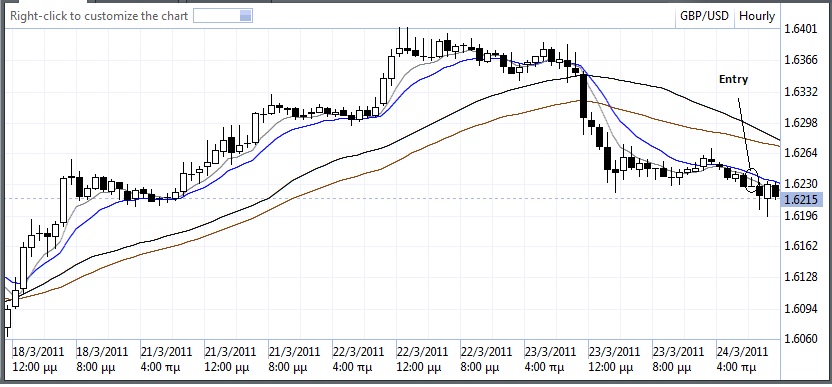This screenshot has width=832, height=387.
Task: Click the 'Right-click to customize the chart' hint
Action: pyautogui.click(x=99, y=16)
